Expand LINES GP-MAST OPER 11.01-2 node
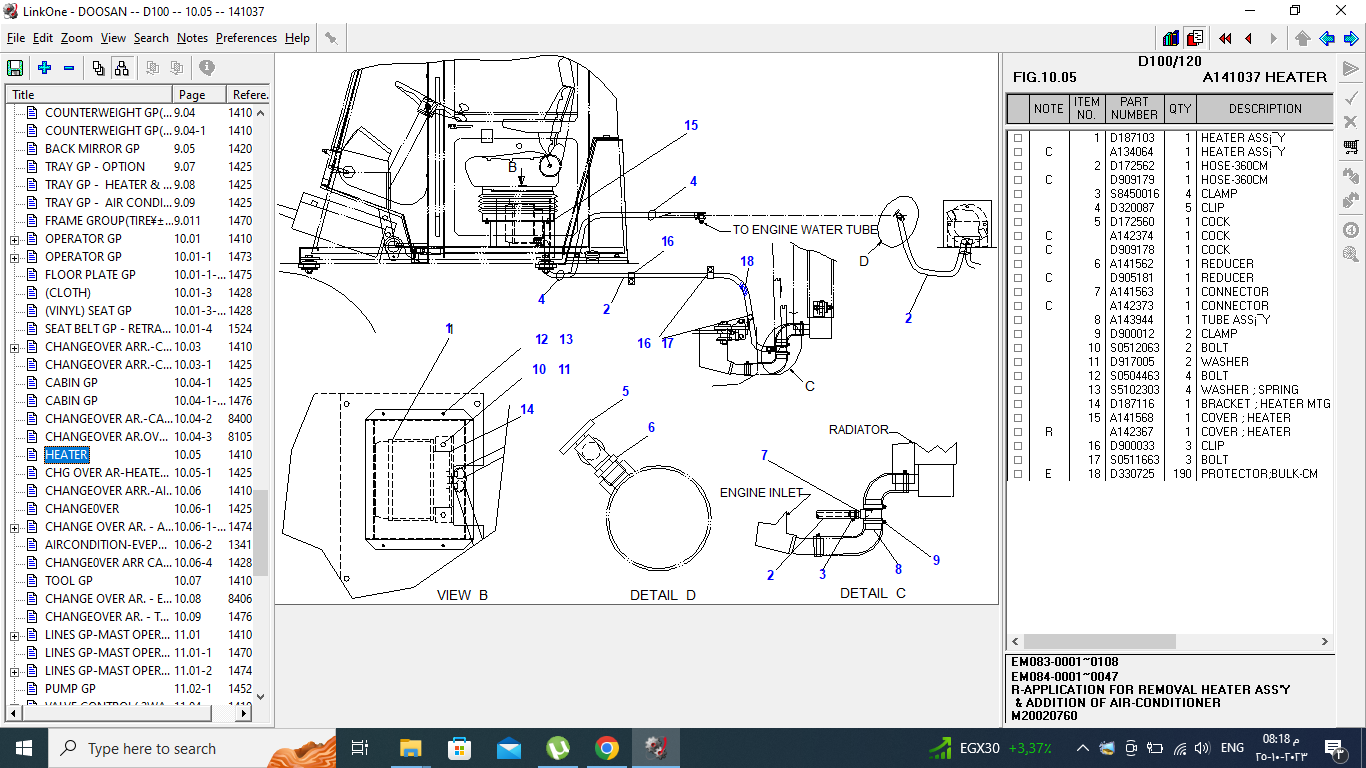 click(x=14, y=671)
